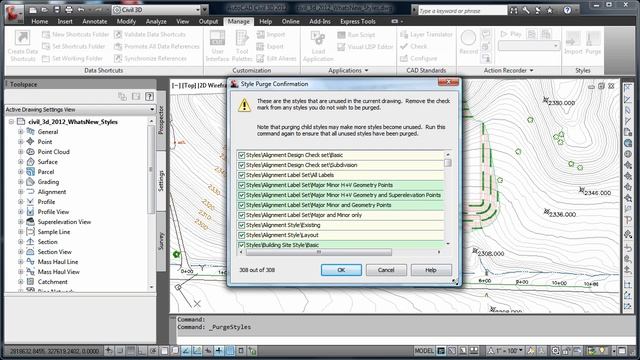
Task: Click OK in Style Purge Confirmation dialog
Action: tap(341, 270)
